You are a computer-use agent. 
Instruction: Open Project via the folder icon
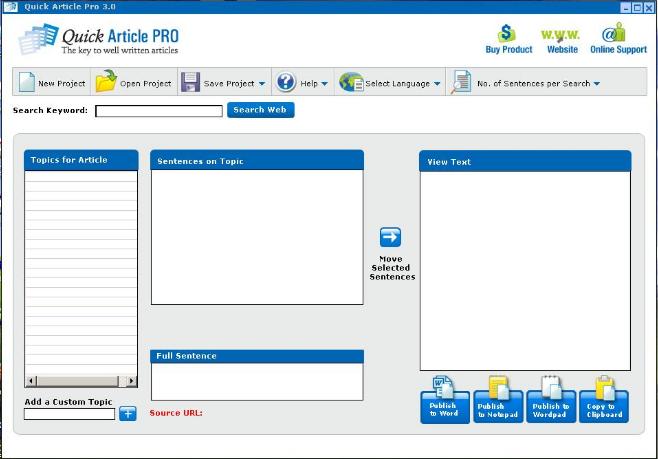click(106, 83)
